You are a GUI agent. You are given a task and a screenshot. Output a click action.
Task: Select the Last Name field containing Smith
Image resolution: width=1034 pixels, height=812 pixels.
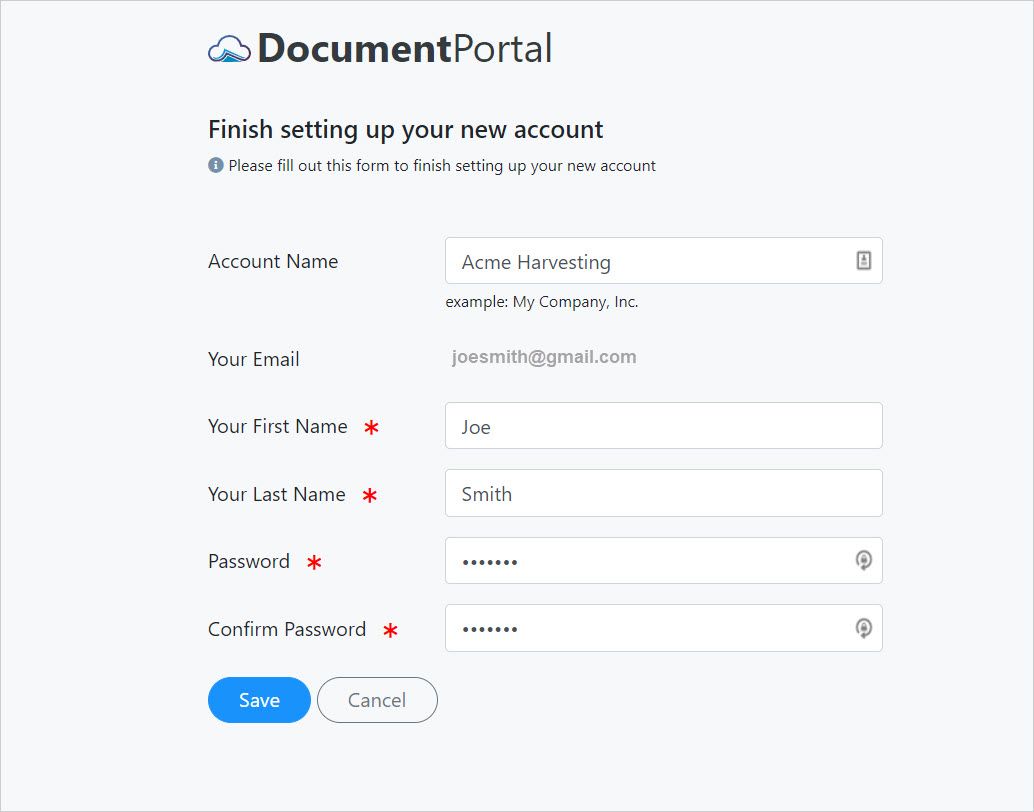663,493
